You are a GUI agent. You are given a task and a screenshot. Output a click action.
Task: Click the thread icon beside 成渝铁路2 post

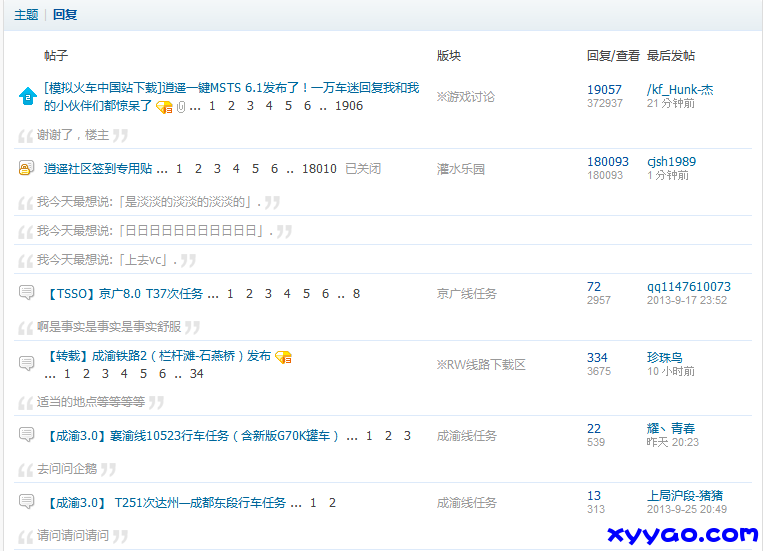[26, 364]
